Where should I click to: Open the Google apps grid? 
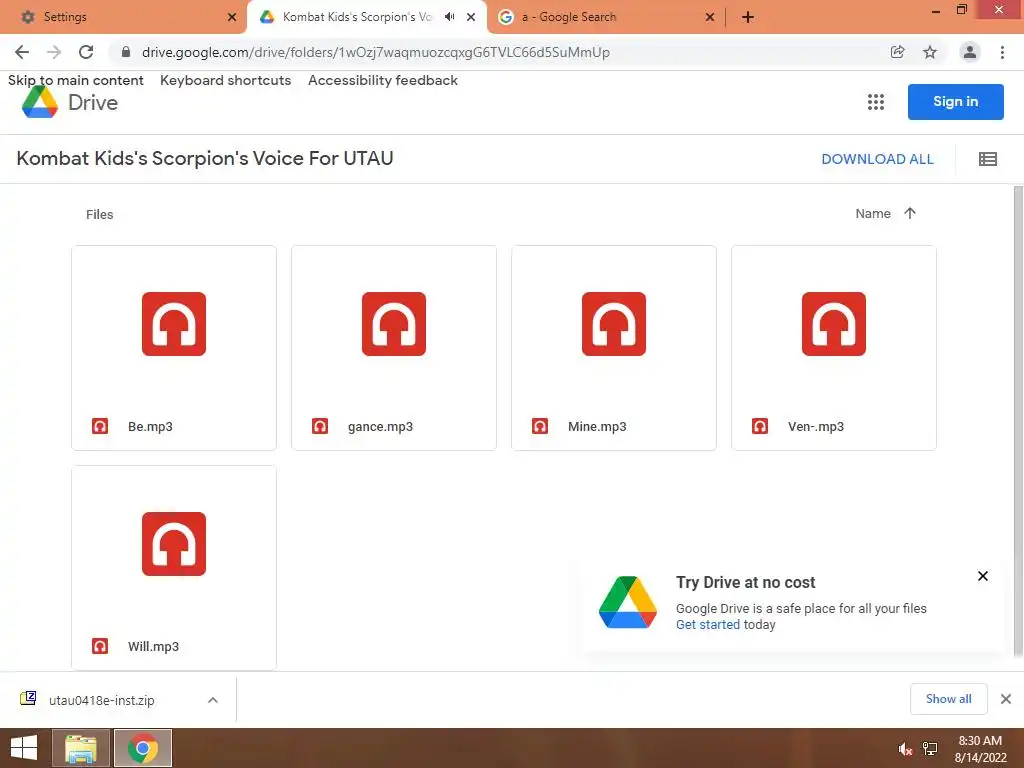click(x=876, y=102)
